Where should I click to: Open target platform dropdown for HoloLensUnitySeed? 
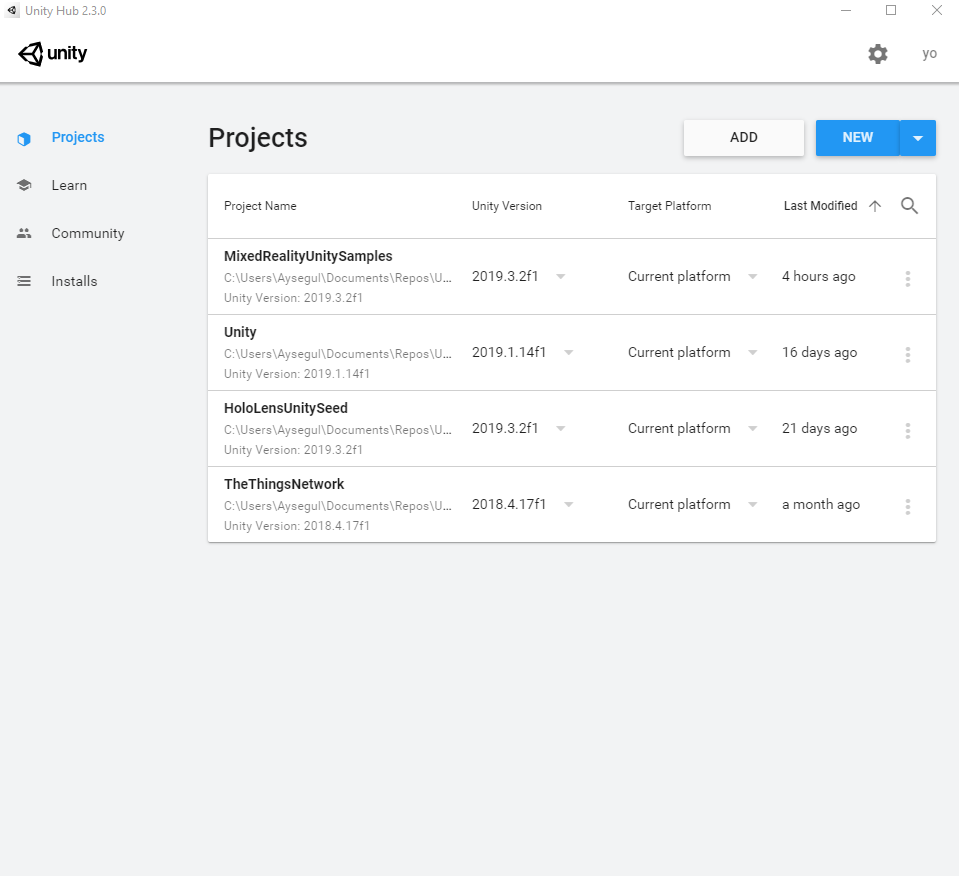pos(753,428)
